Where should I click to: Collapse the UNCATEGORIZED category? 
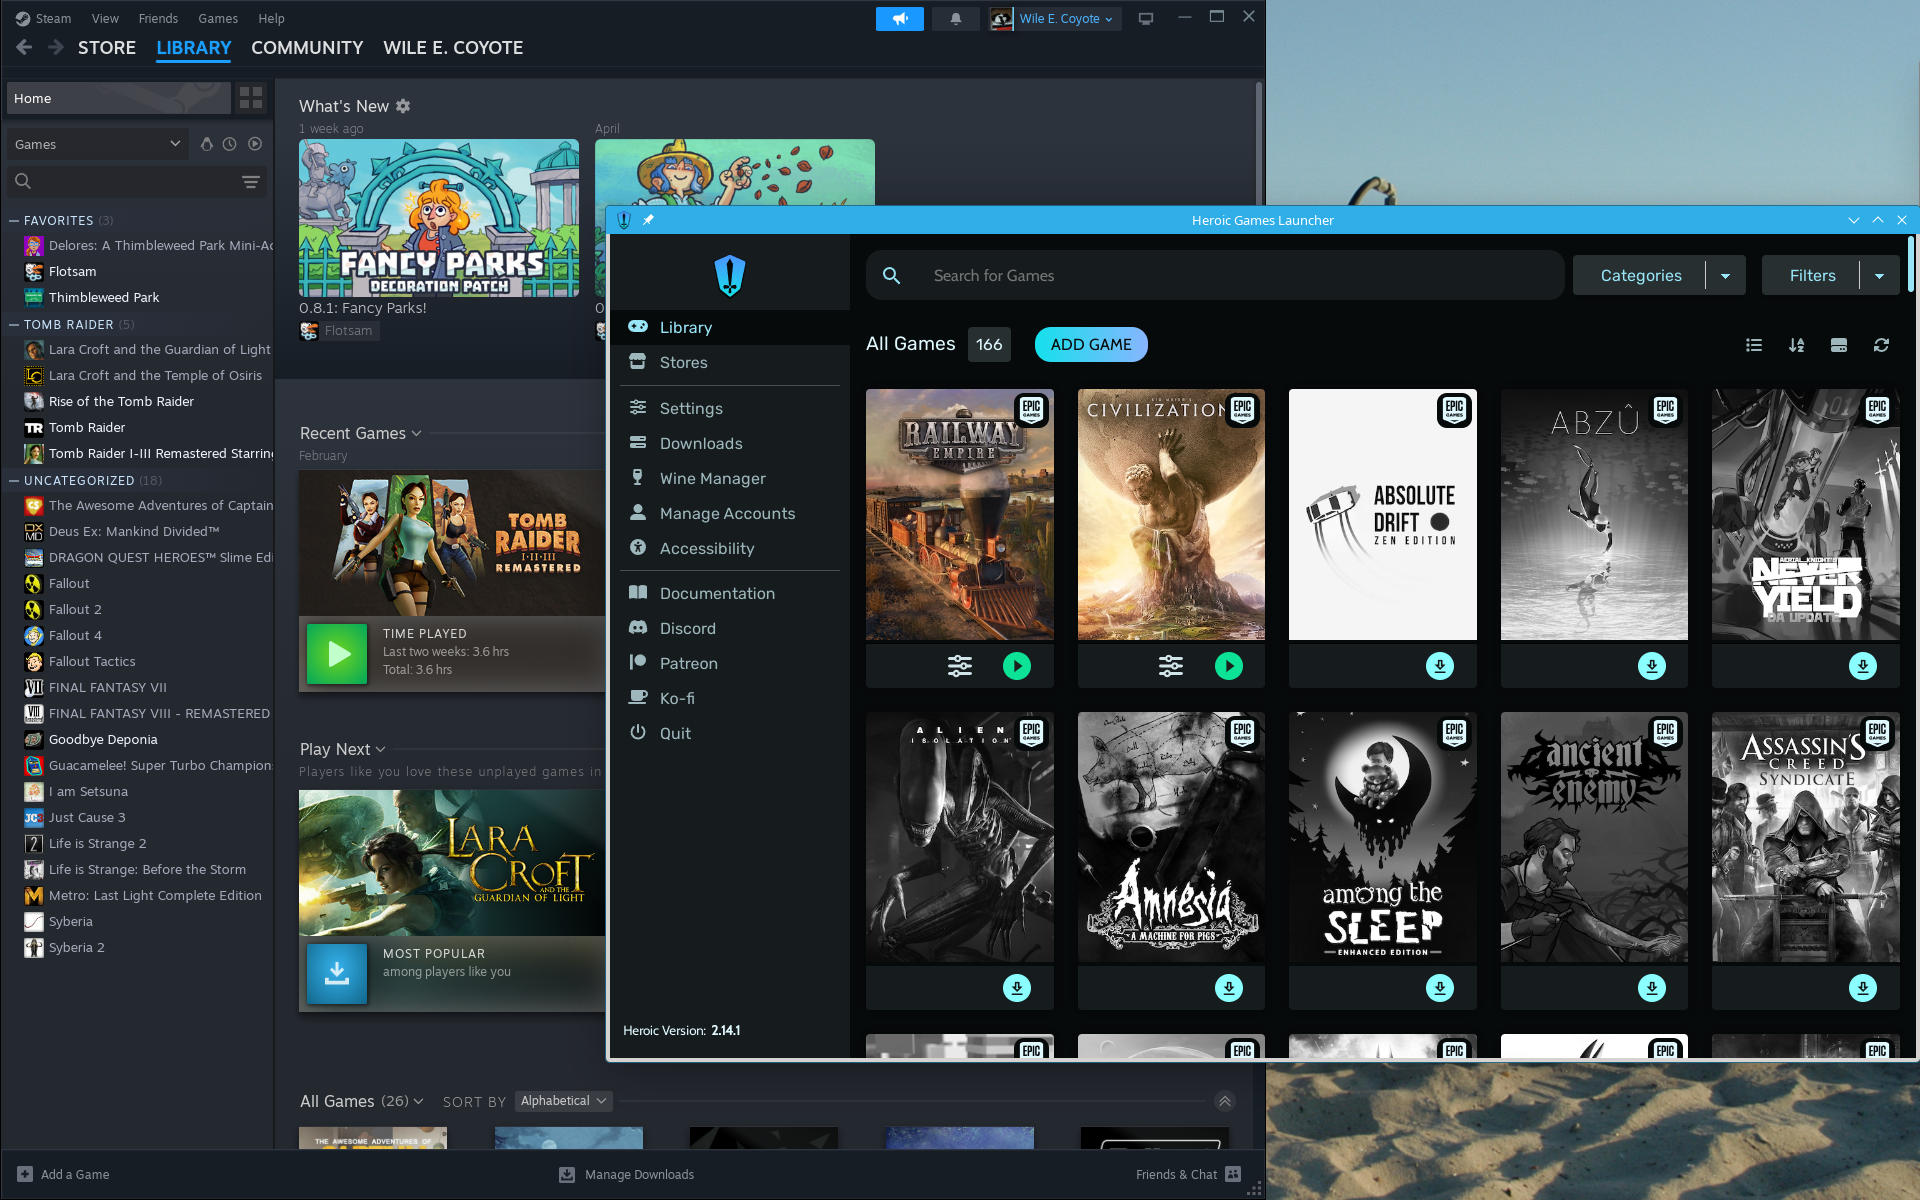coord(14,481)
